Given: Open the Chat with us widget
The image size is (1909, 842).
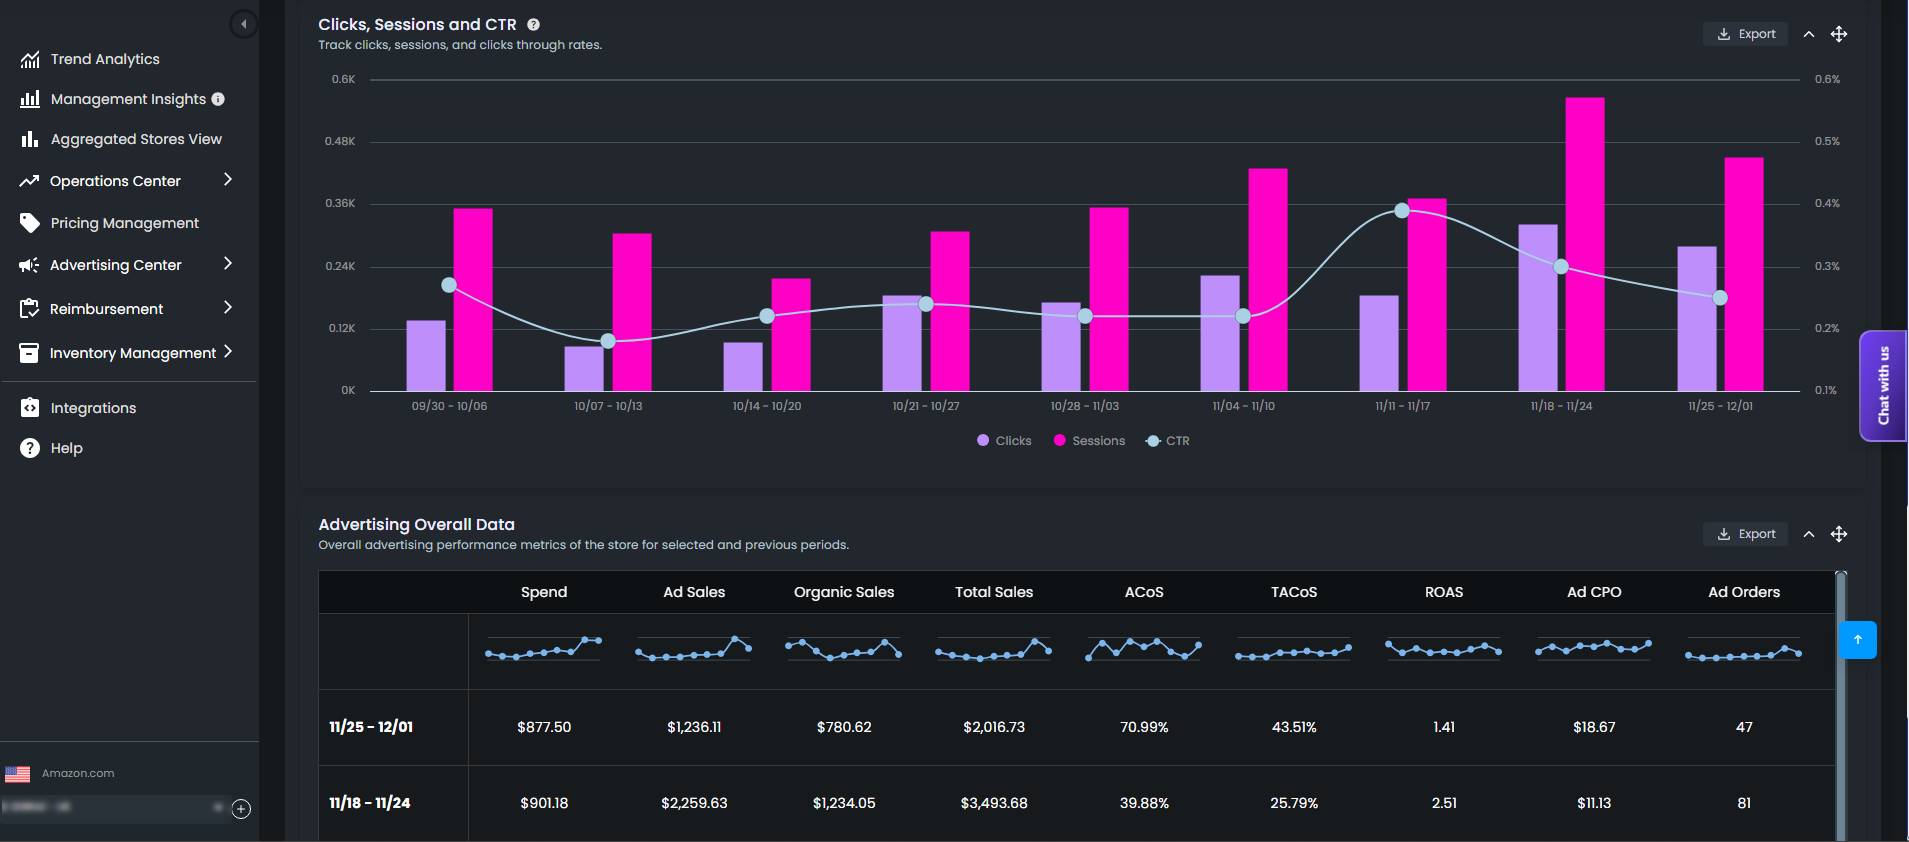Looking at the screenshot, I should [x=1883, y=386].
